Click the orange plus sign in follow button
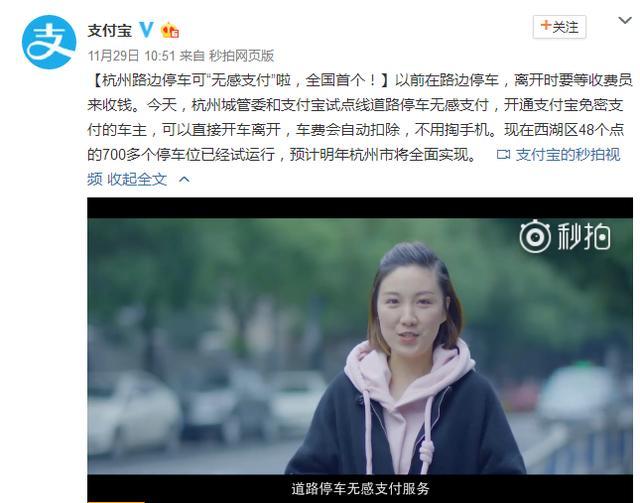The height and width of the screenshot is (503, 640). point(545,25)
